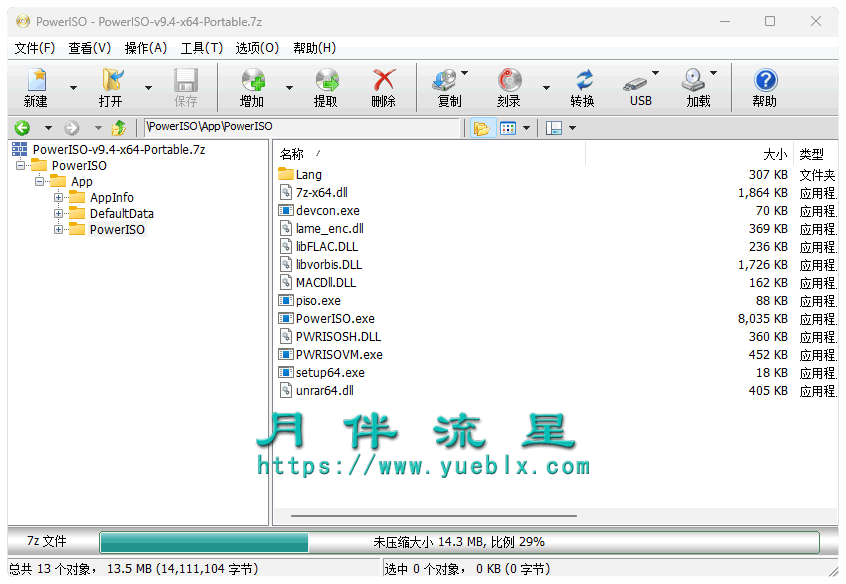The width and height of the screenshot is (846, 584).
Task: Open the USB dropdown arrow
Action: pyautogui.click(x=656, y=72)
